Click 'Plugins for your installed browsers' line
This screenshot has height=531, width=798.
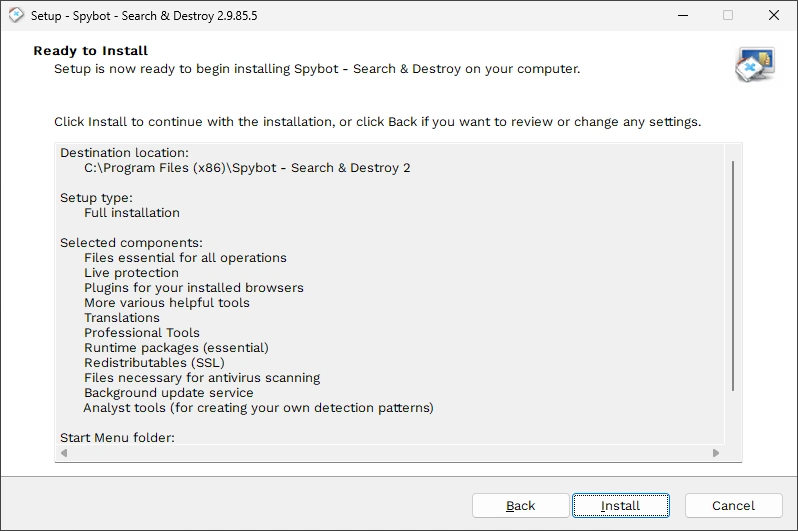(194, 288)
